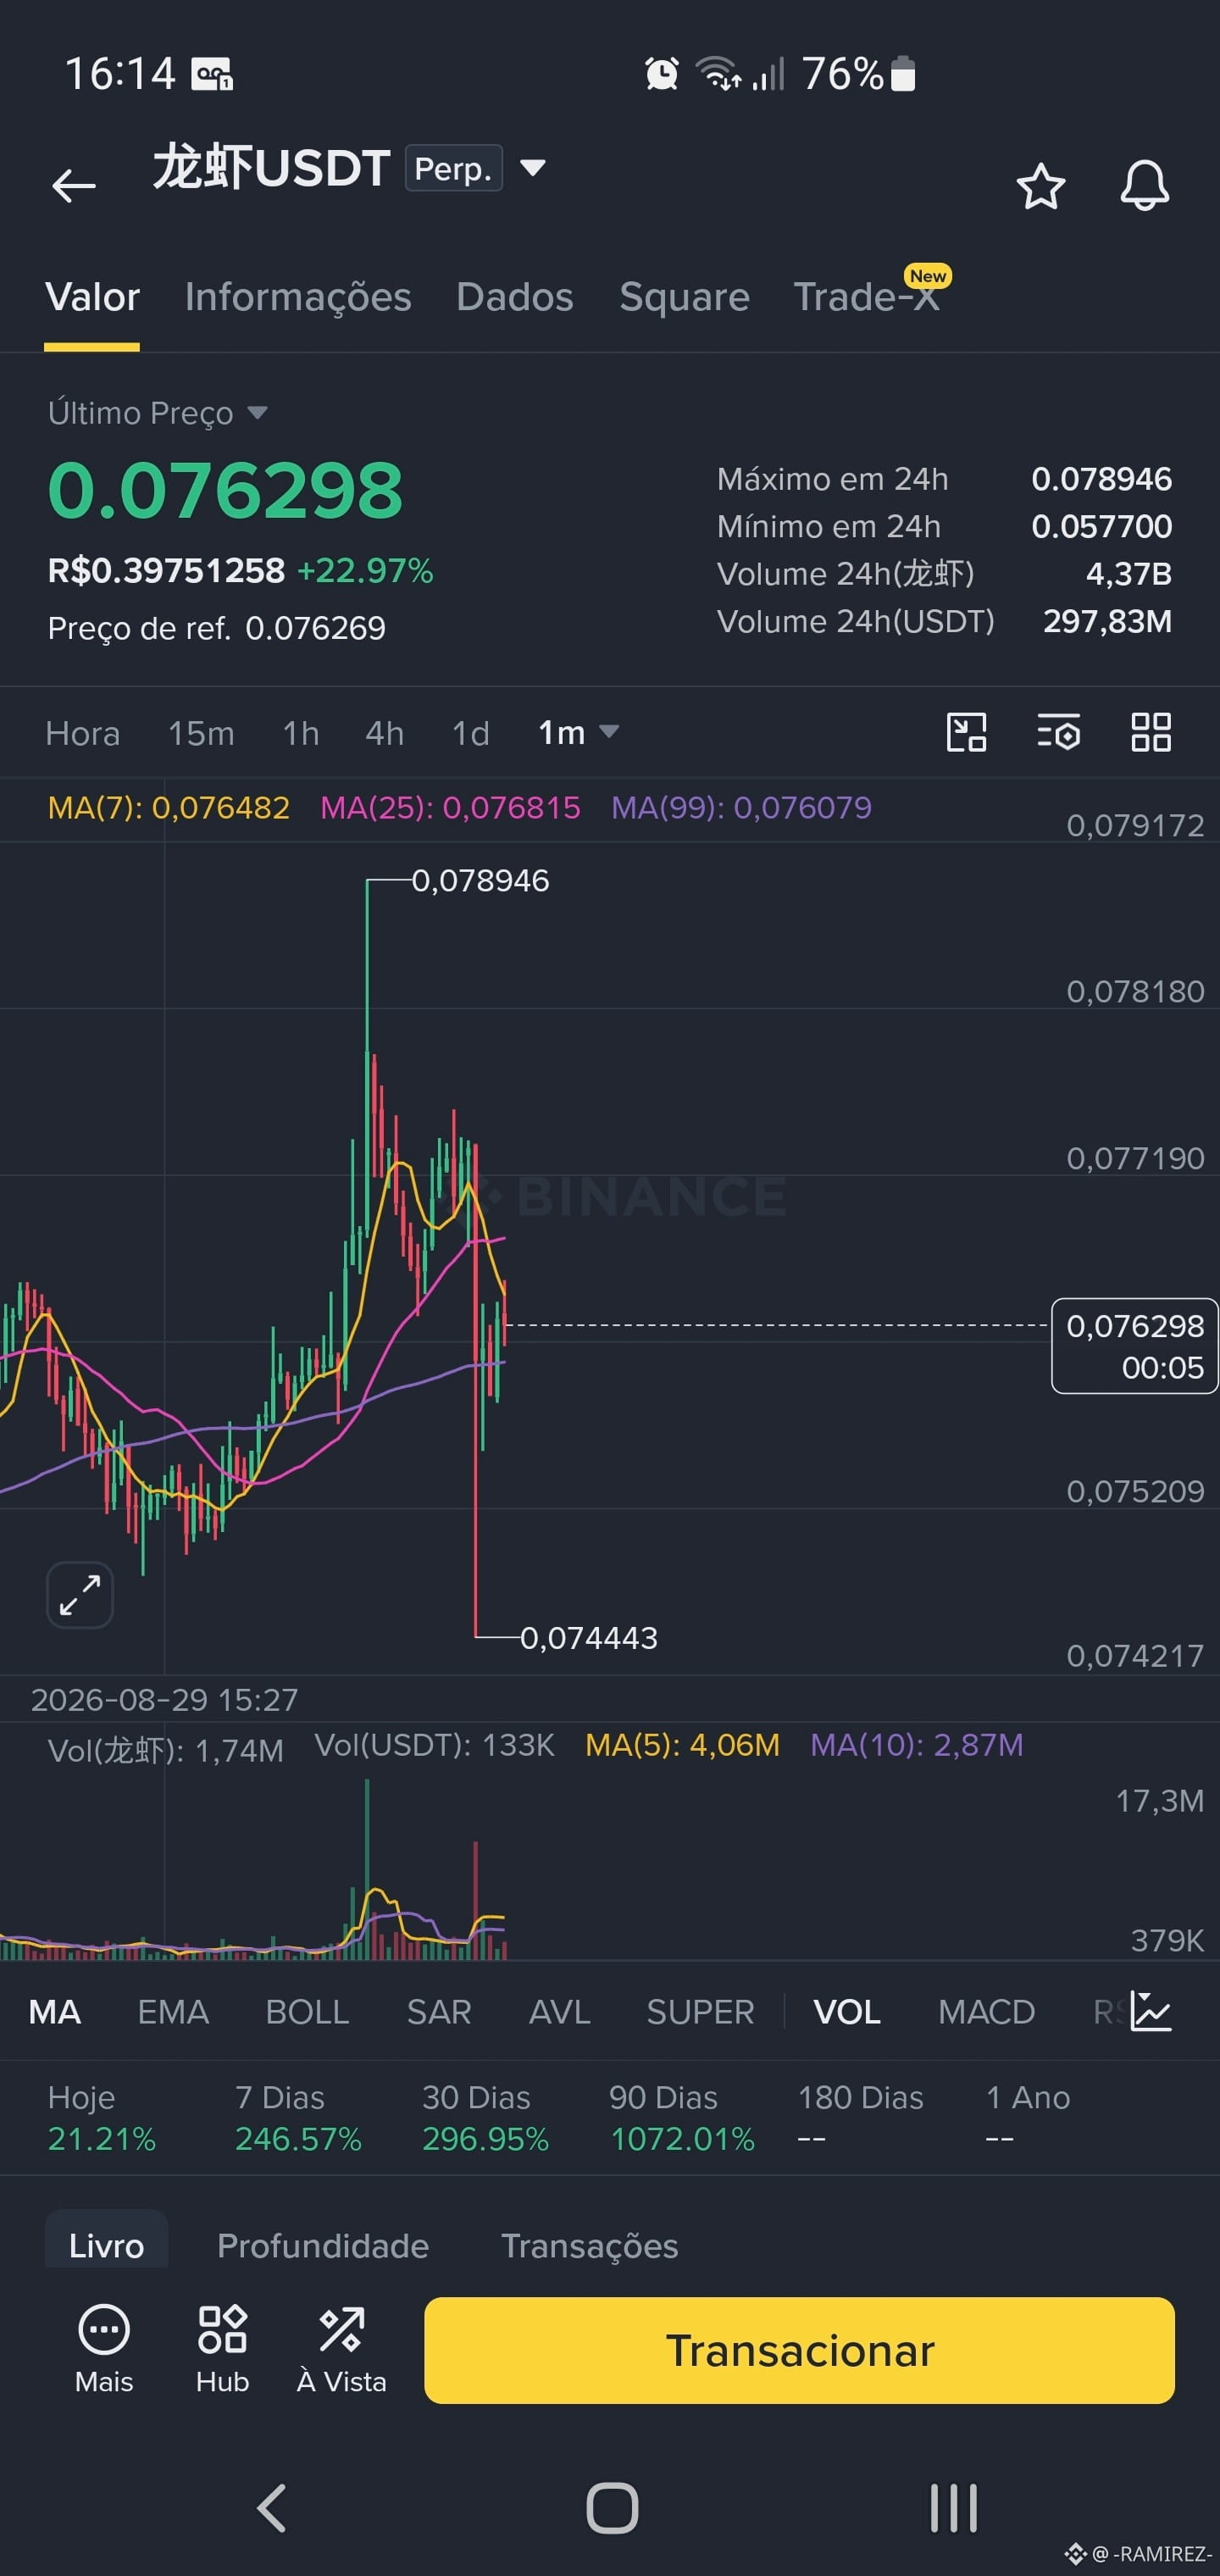Tap the Perp. contract label

coord(453,168)
